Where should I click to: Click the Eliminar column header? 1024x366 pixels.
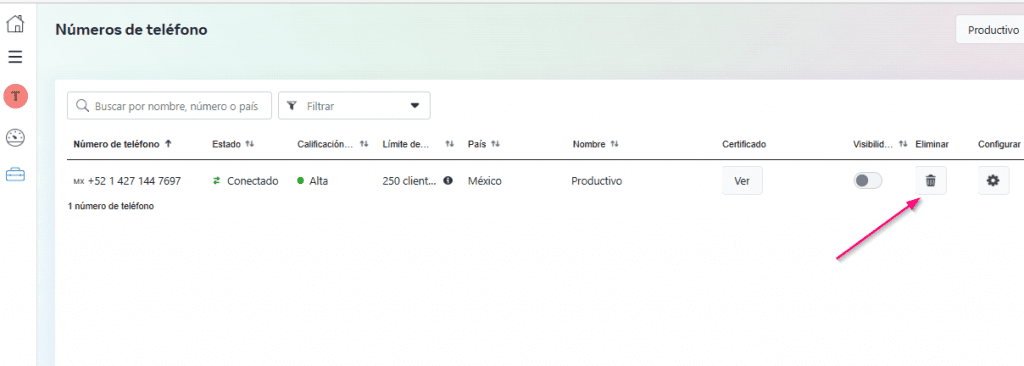pyautogui.click(x=932, y=144)
